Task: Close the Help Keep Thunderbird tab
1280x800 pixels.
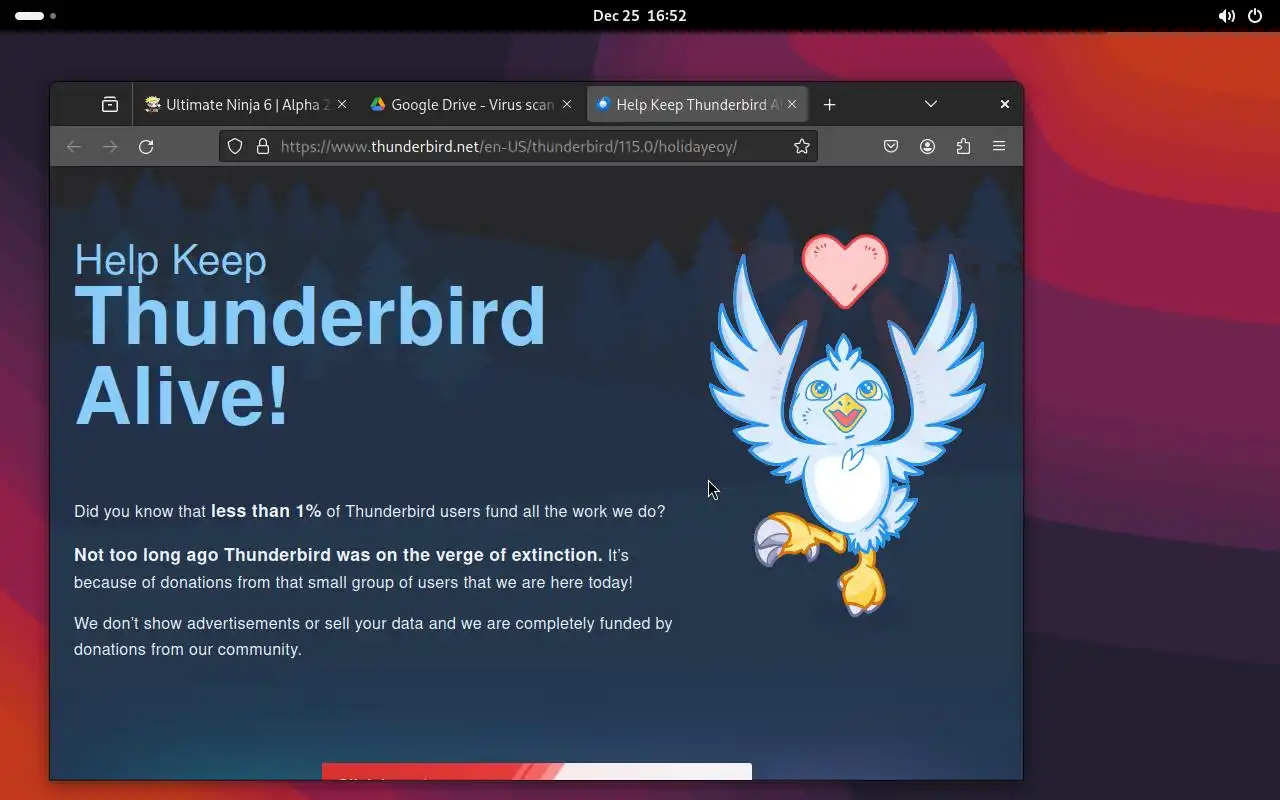Action: tap(792, 104)
